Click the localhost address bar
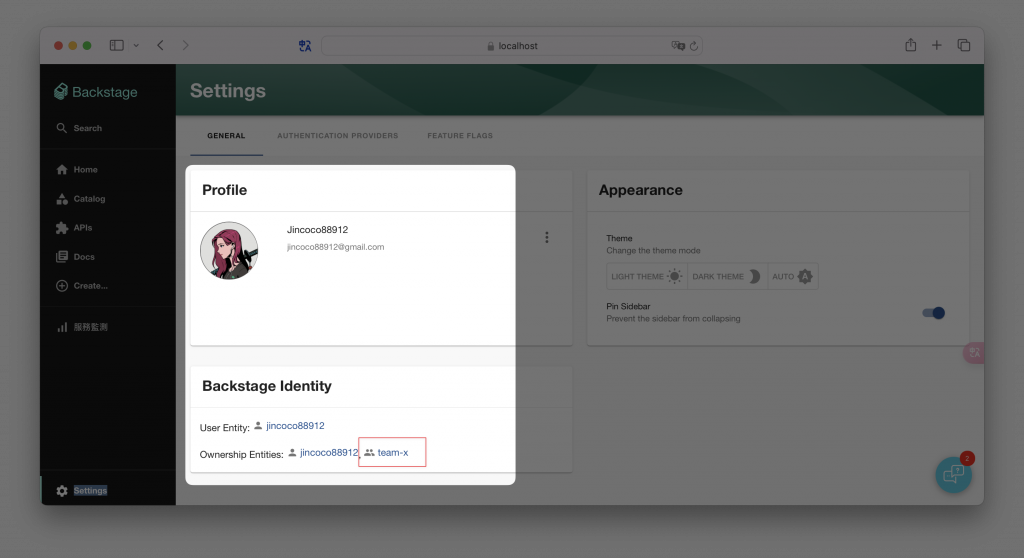The width and height of the screenshot is (1024, 558). point(512,46)
